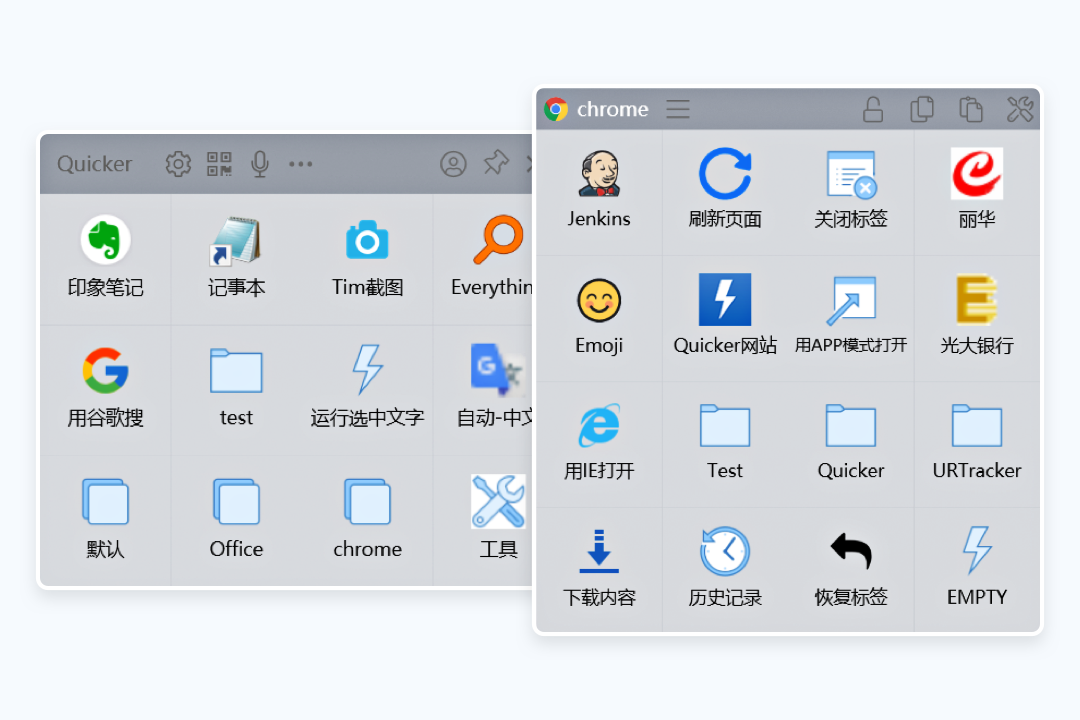Open the account avatar dropdown

pyautogui.click(x=453, y=164)
